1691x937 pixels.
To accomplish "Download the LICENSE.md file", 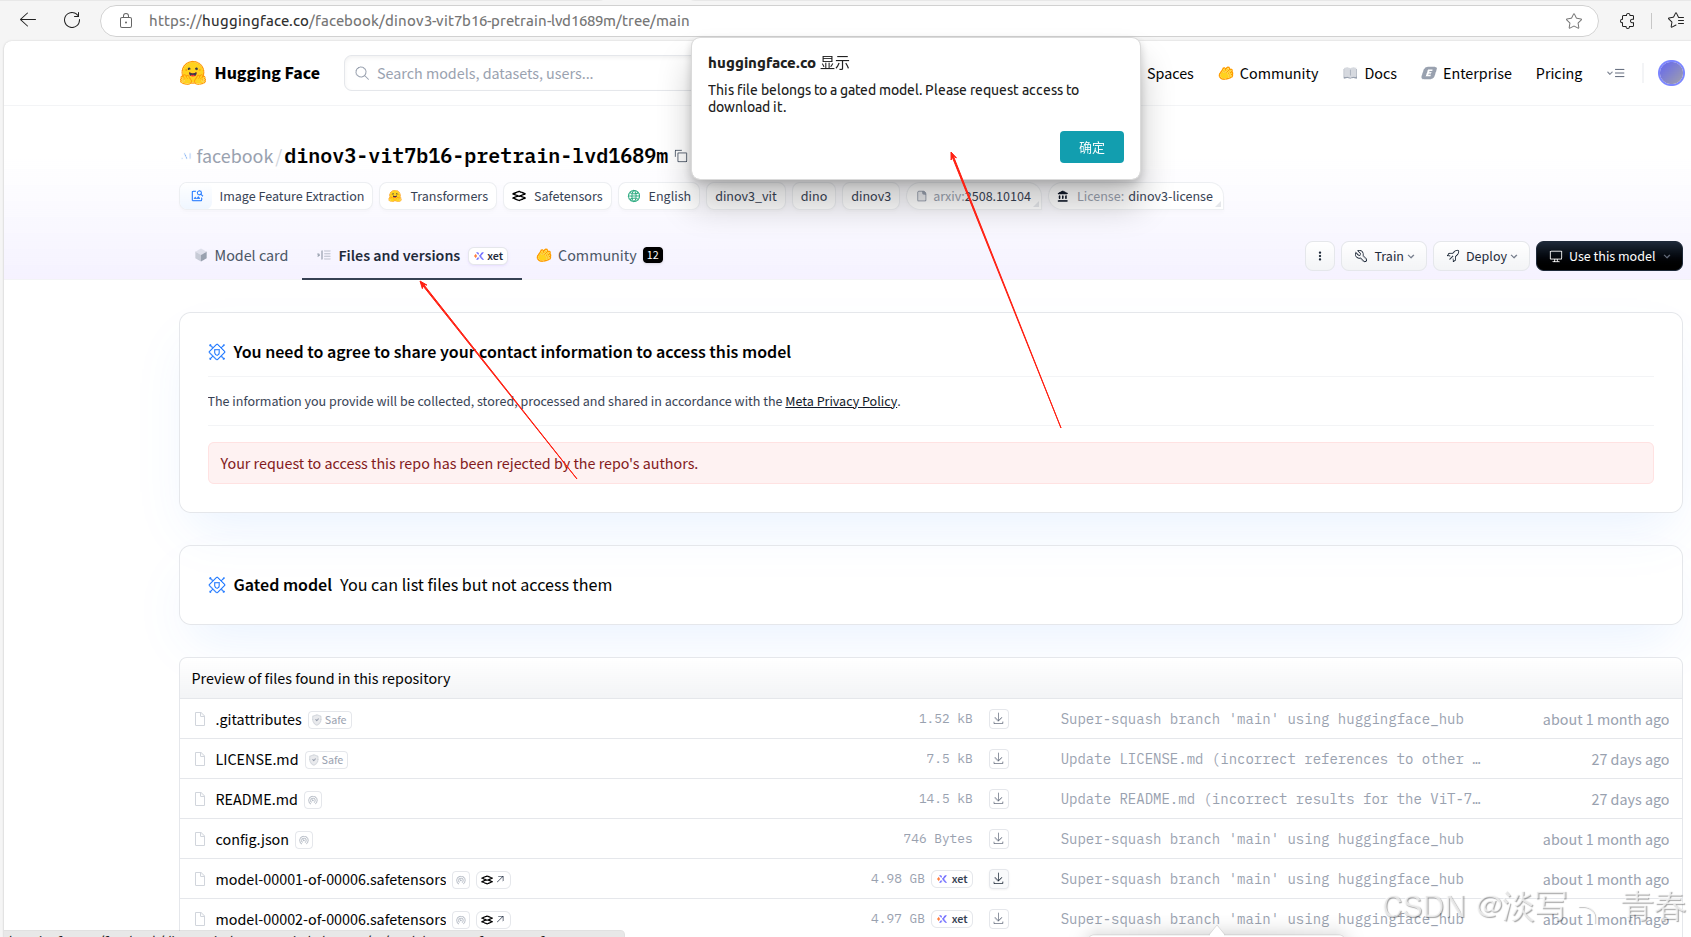I will tap(998, 759).
